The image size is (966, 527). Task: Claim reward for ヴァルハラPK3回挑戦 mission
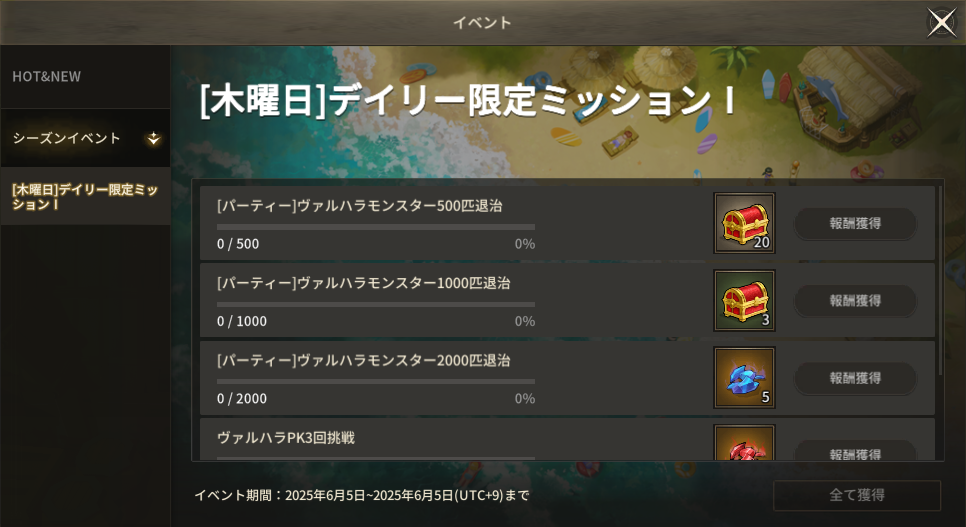tap(855, 451)
